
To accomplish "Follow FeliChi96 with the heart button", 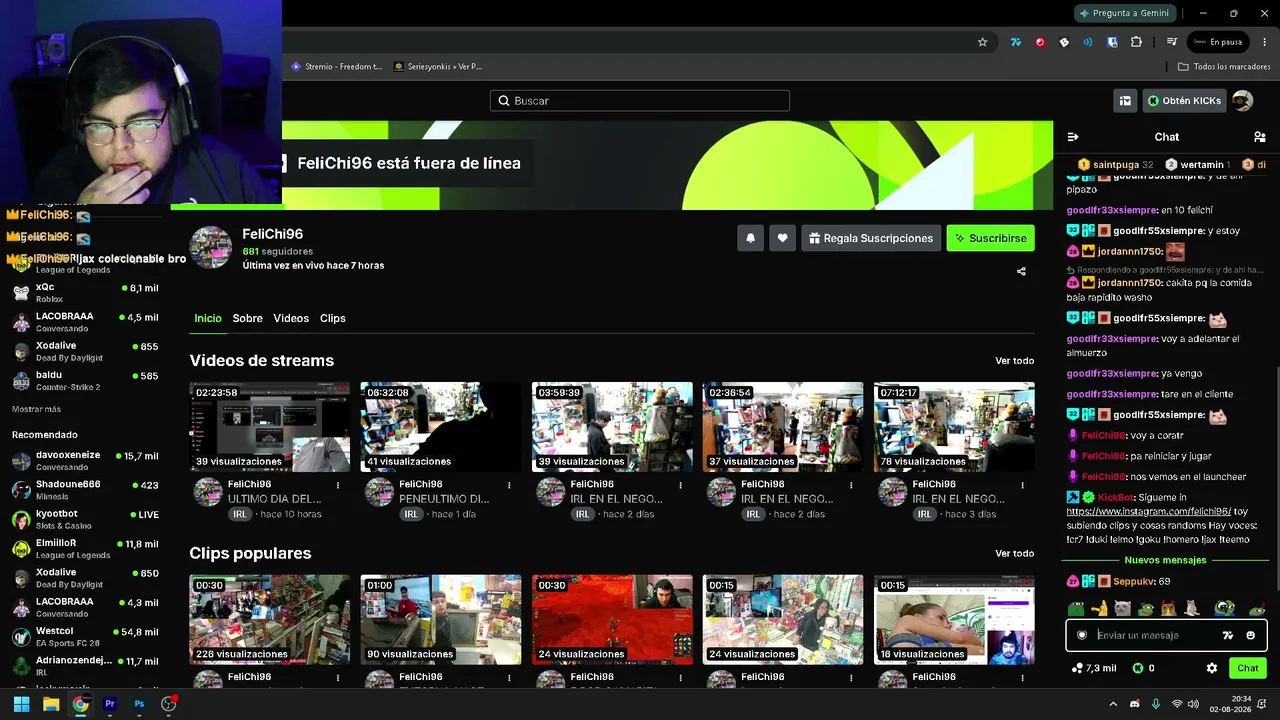I will point(782,238).
